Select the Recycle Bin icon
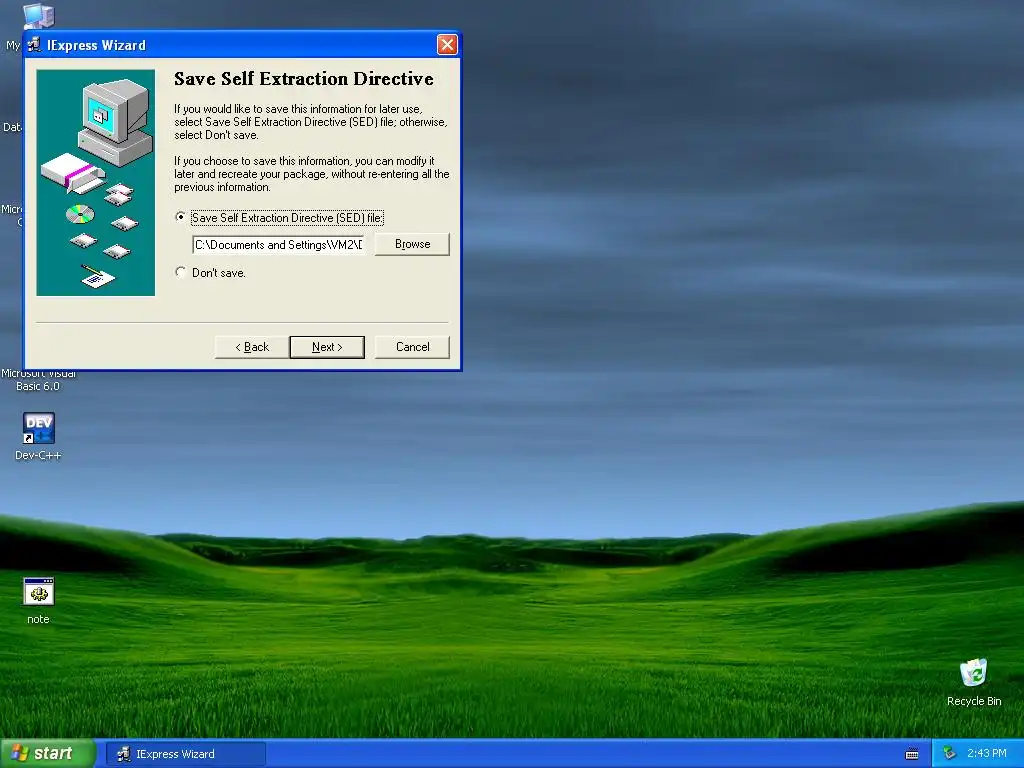 tap(974, 682)
